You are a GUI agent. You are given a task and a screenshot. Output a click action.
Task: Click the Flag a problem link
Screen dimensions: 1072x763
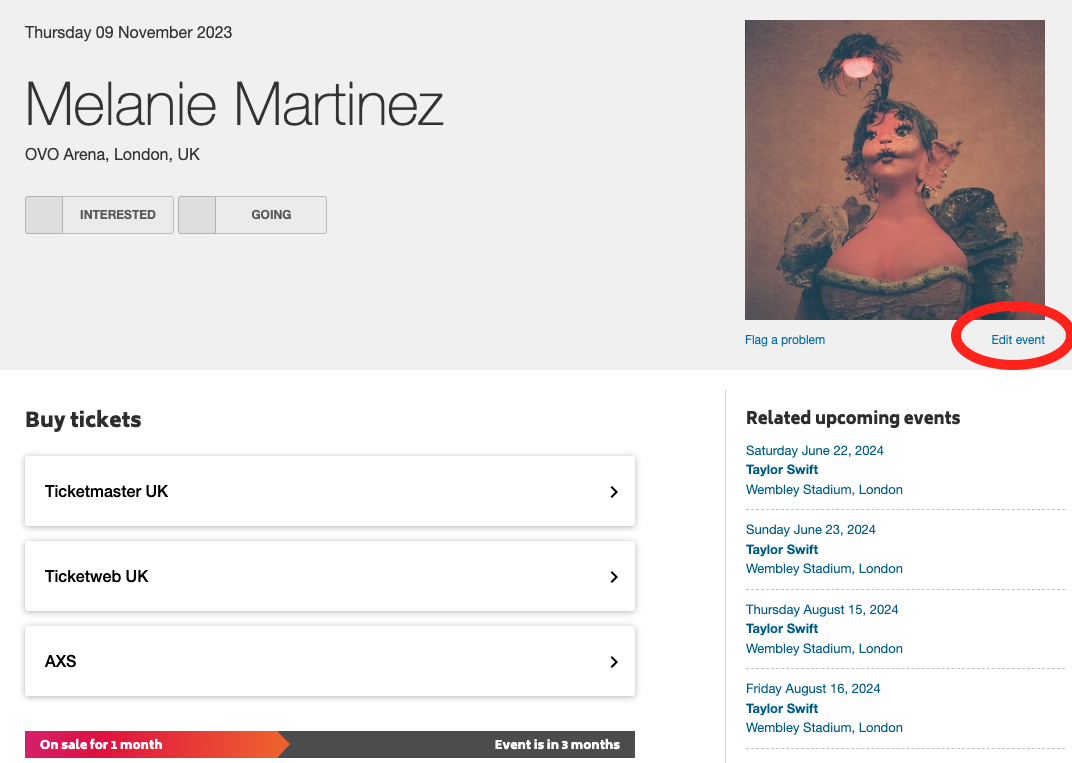tap(785, 340)
